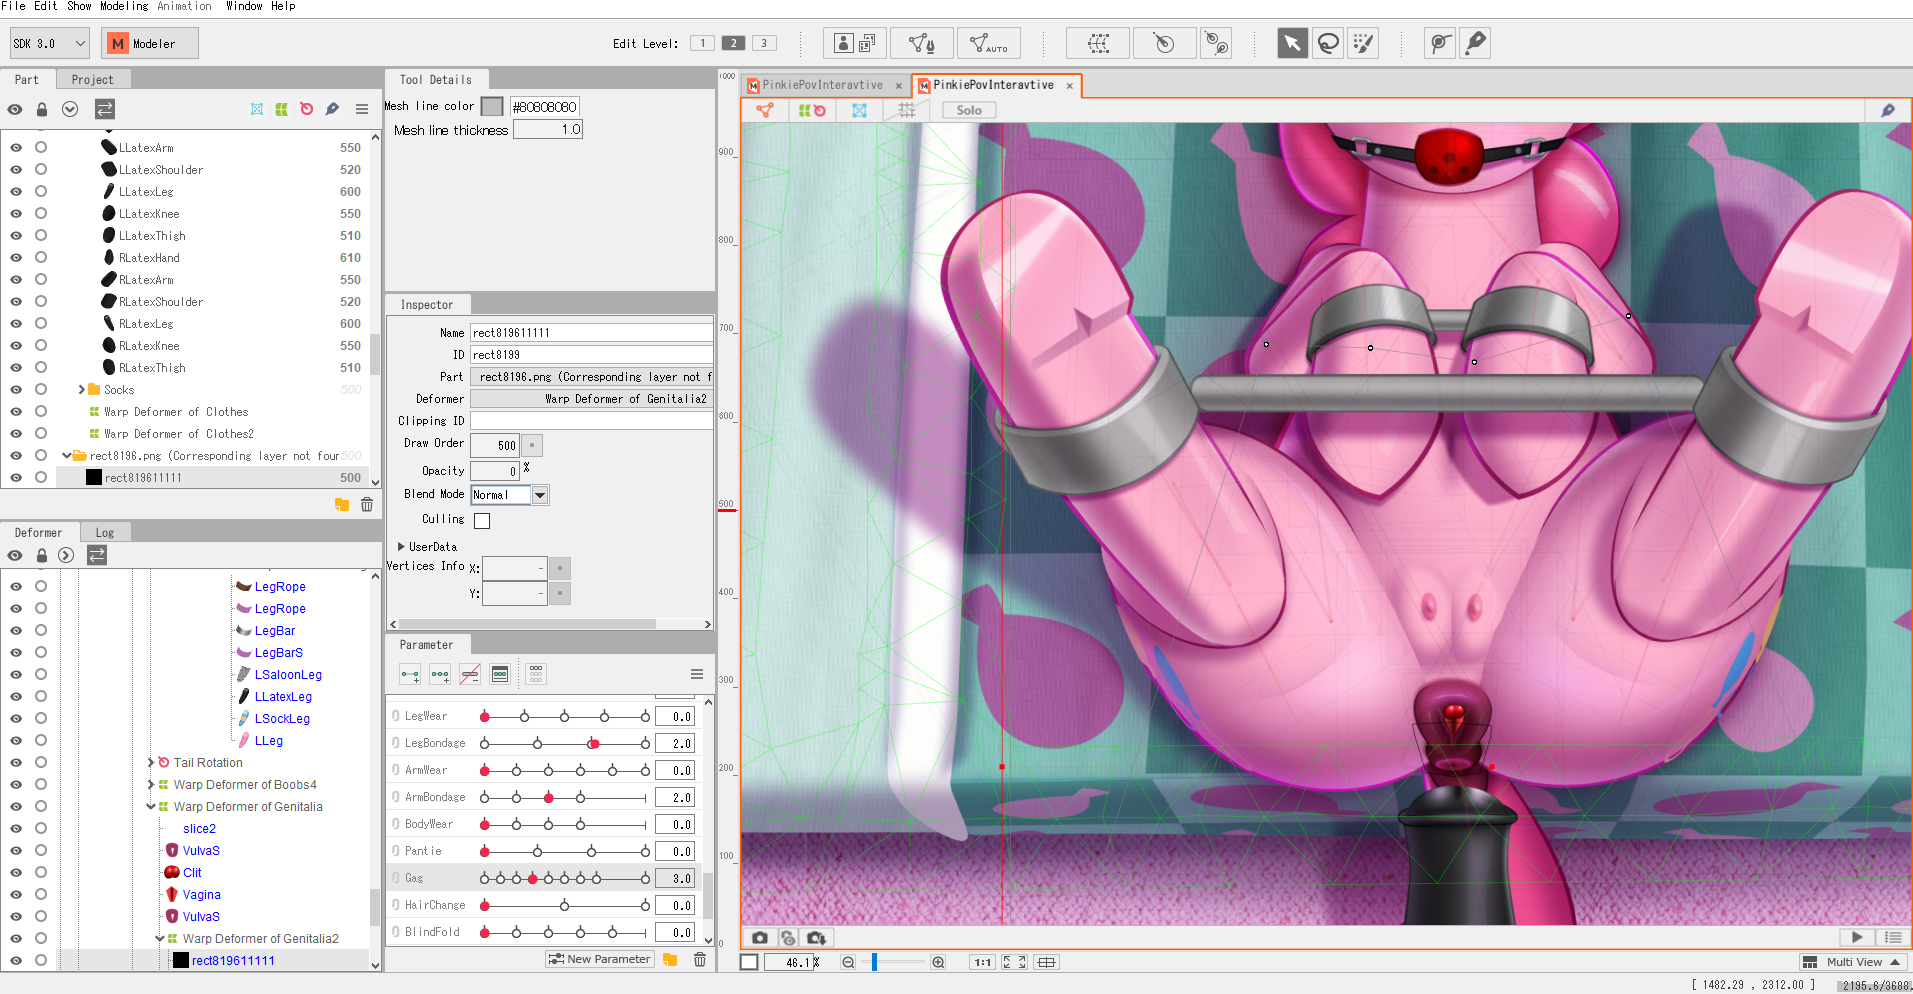Viewport: 1913px width, 994px height.
Task: Activate the lasso selection tool
Action: coord(1328,43)
